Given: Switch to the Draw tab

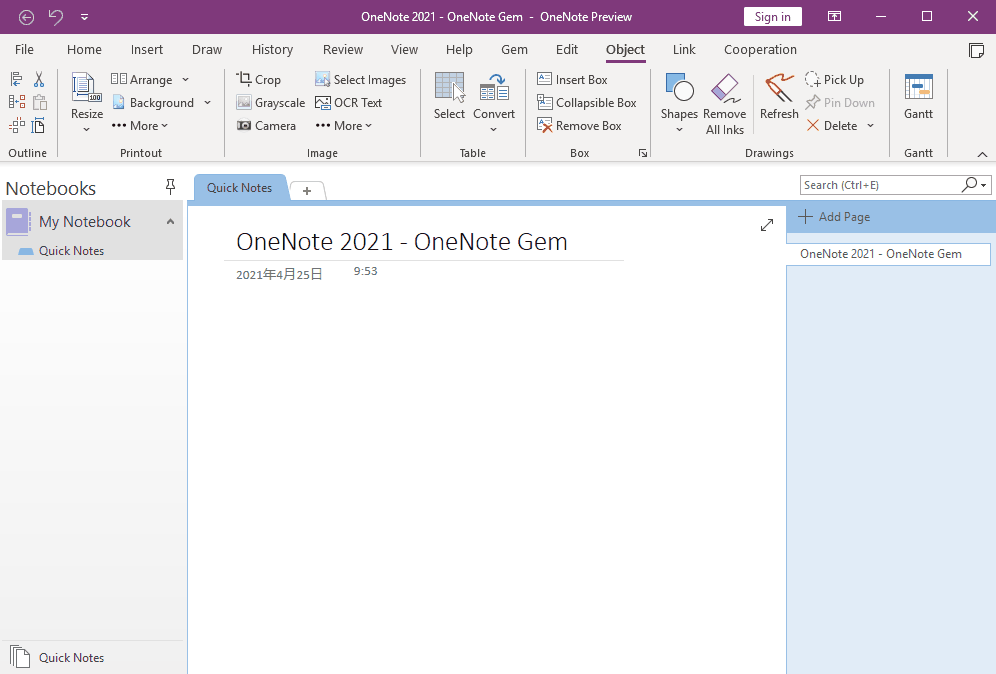Looking at the screenshot, I should point(207,50).
